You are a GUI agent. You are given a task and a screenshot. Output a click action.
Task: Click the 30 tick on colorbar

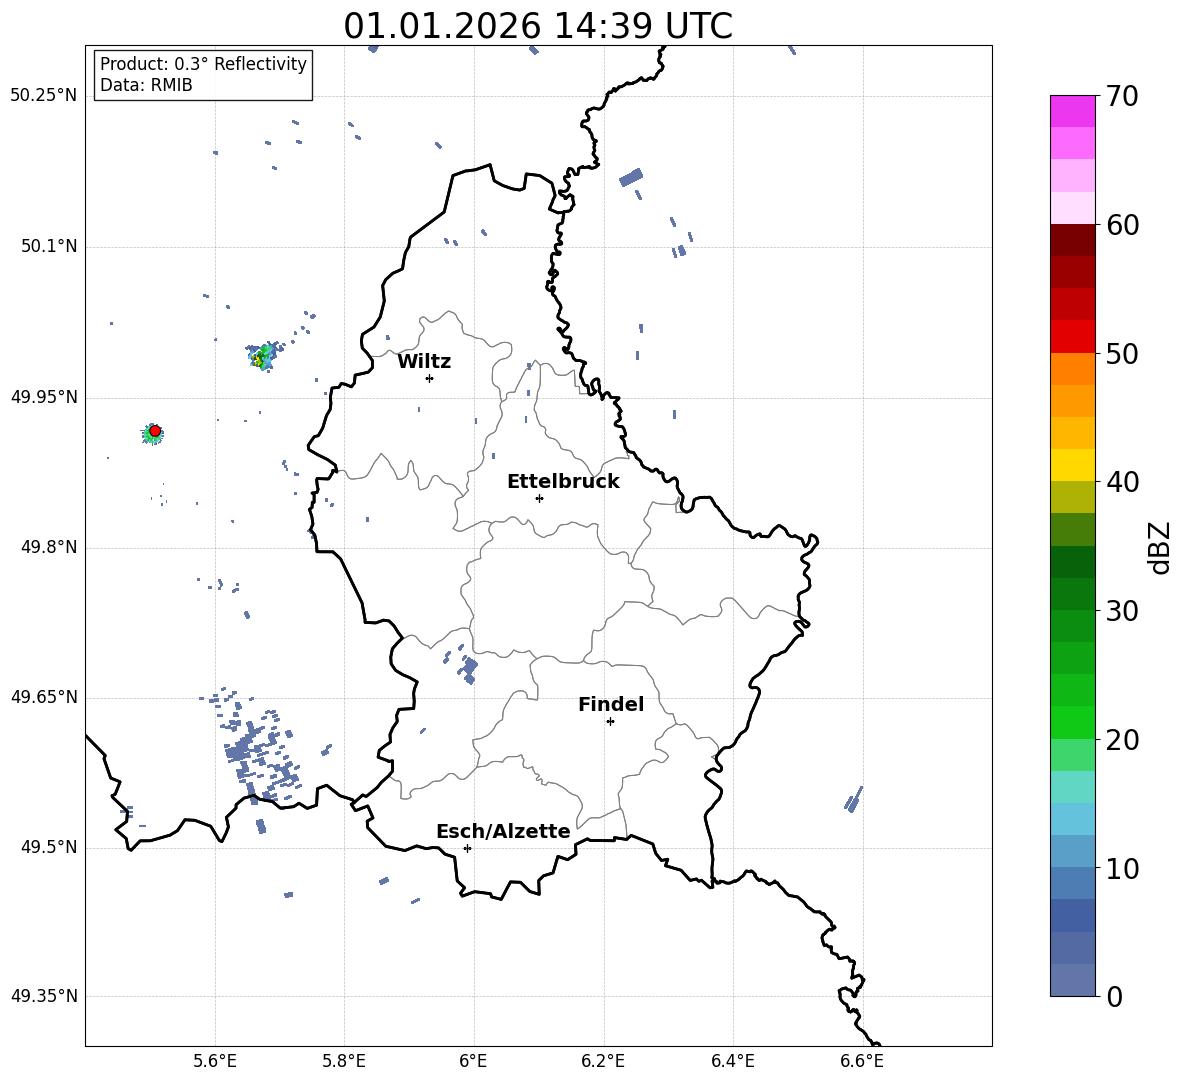point(1122,611)
